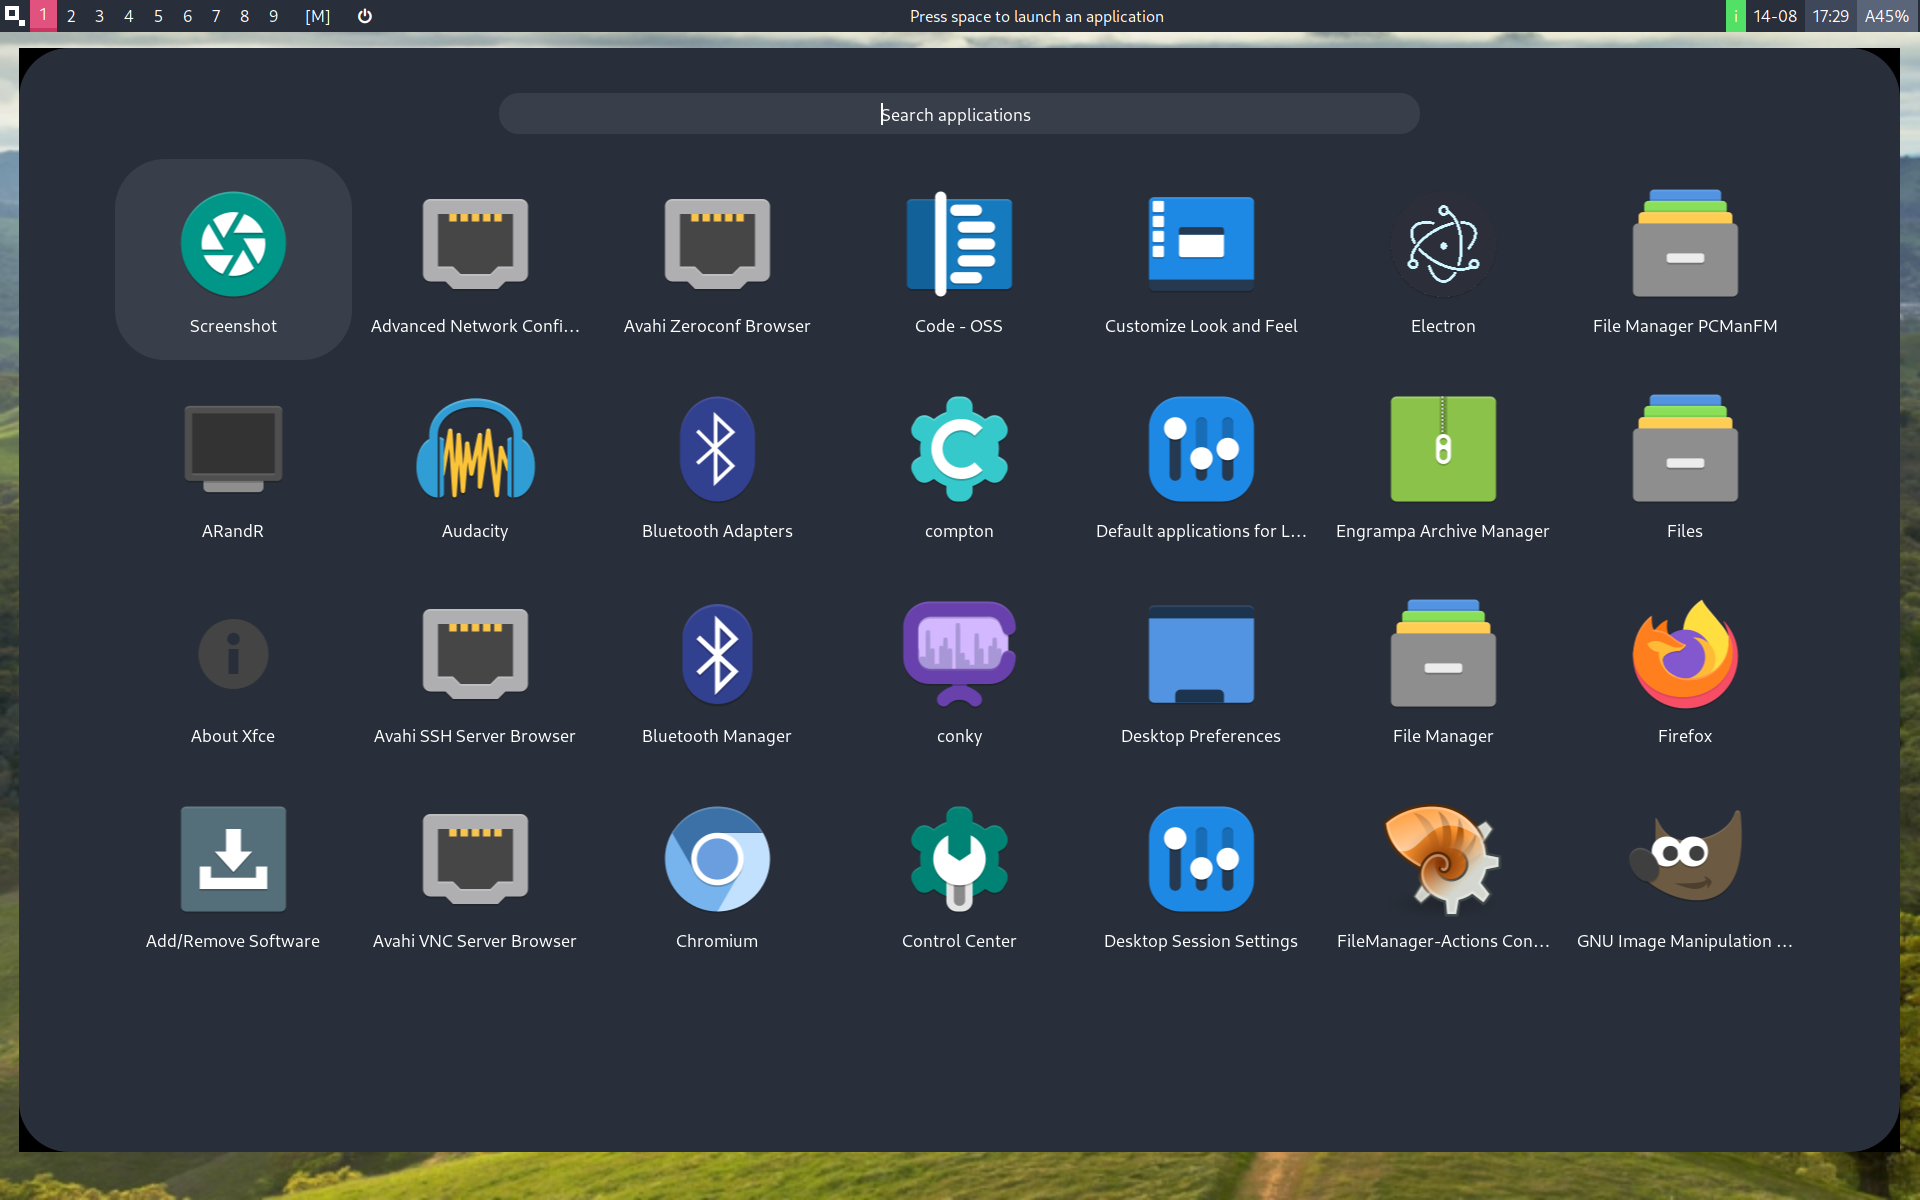1920x1200 pixels.
Task: Click the 17:29 clock in panel
Action: pyautogui.click(x=1831, y=16)
